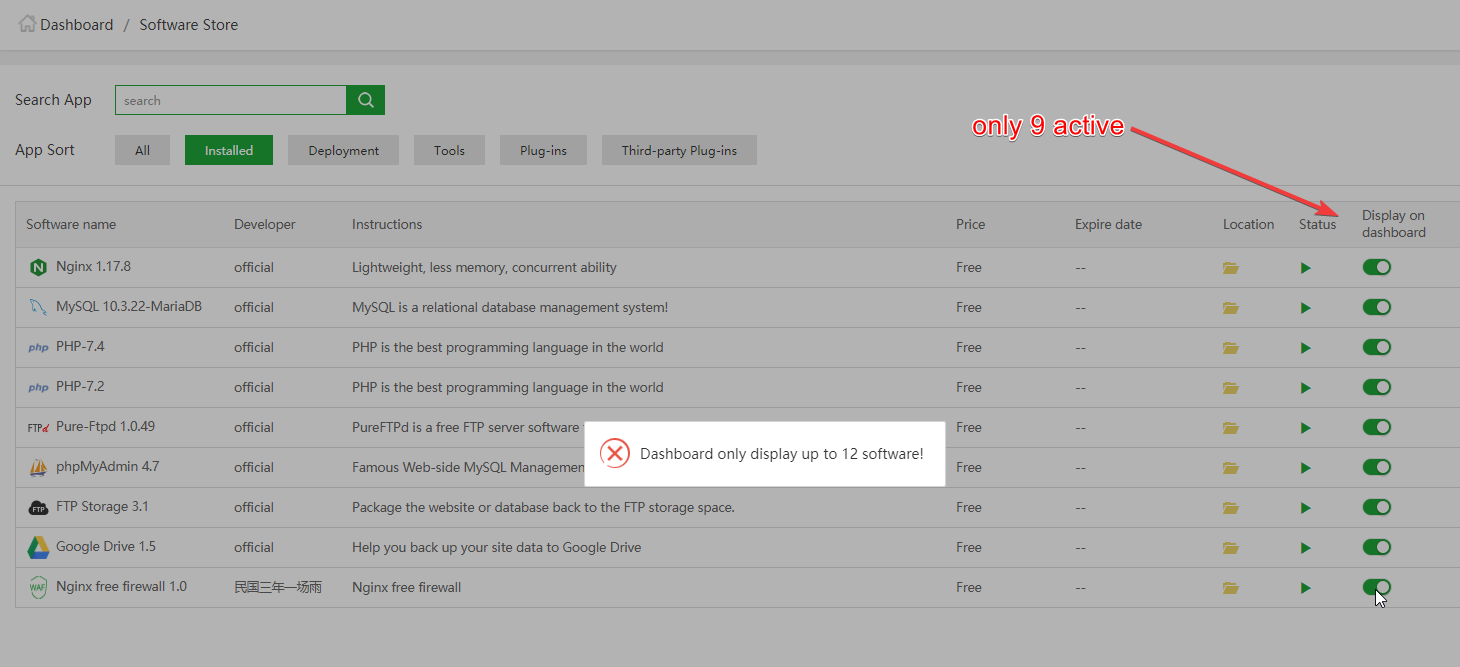Viewport: 1460px width, 667px height.
Task: Open the Pure-Ftpd location folder icon
Action: coord(1231,428)
